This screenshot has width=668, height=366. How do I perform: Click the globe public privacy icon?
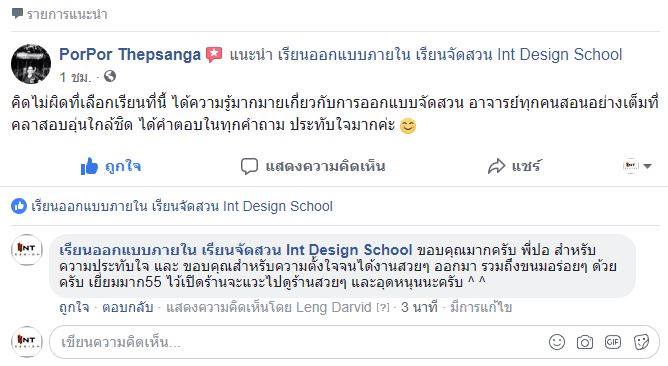[110, 76]
